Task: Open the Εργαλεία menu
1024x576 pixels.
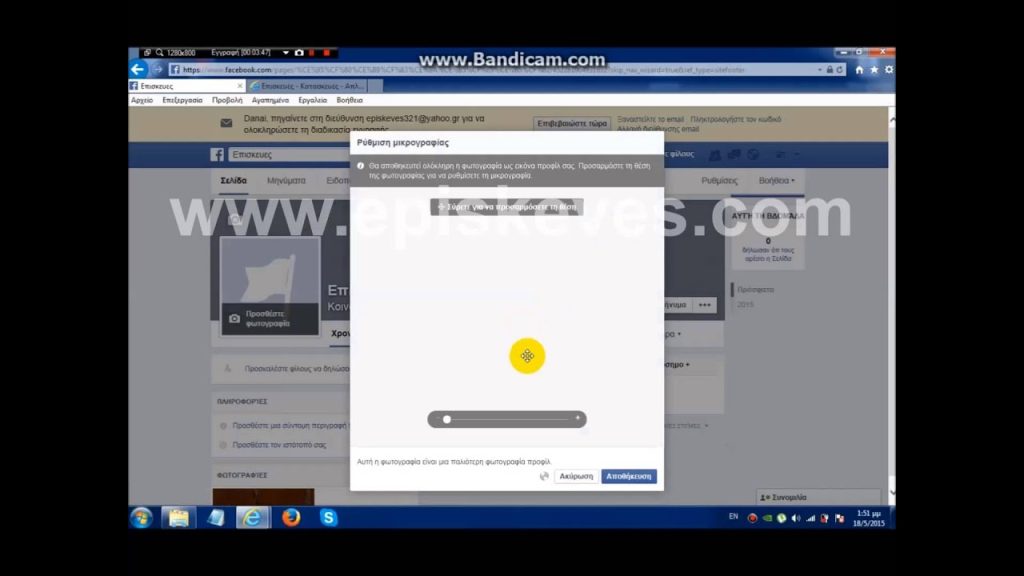Action: (313, 101)
